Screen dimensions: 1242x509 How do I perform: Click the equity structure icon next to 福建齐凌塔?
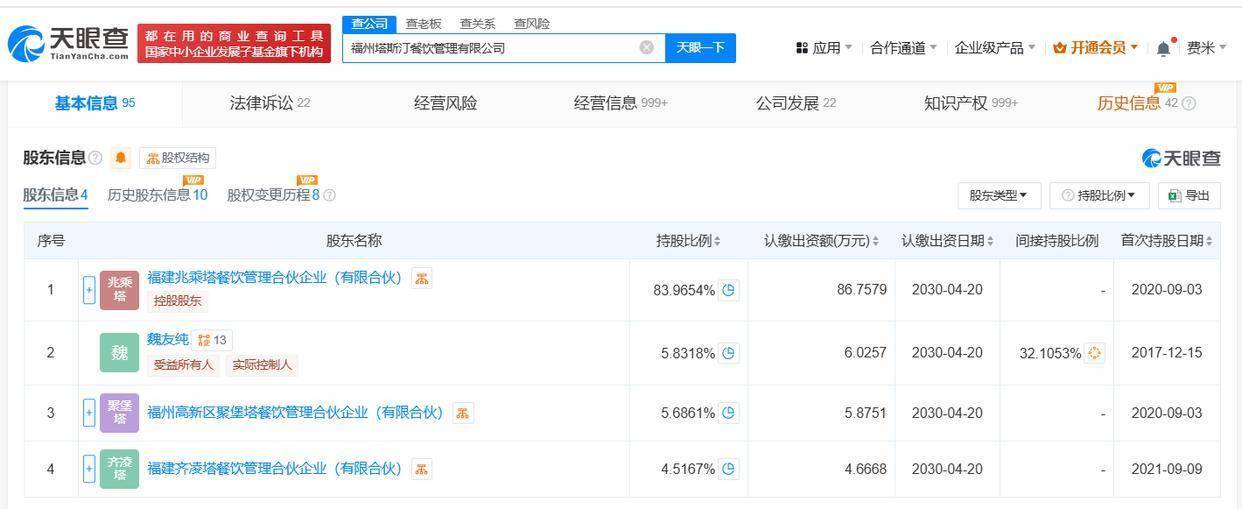(x=422, y=468)
